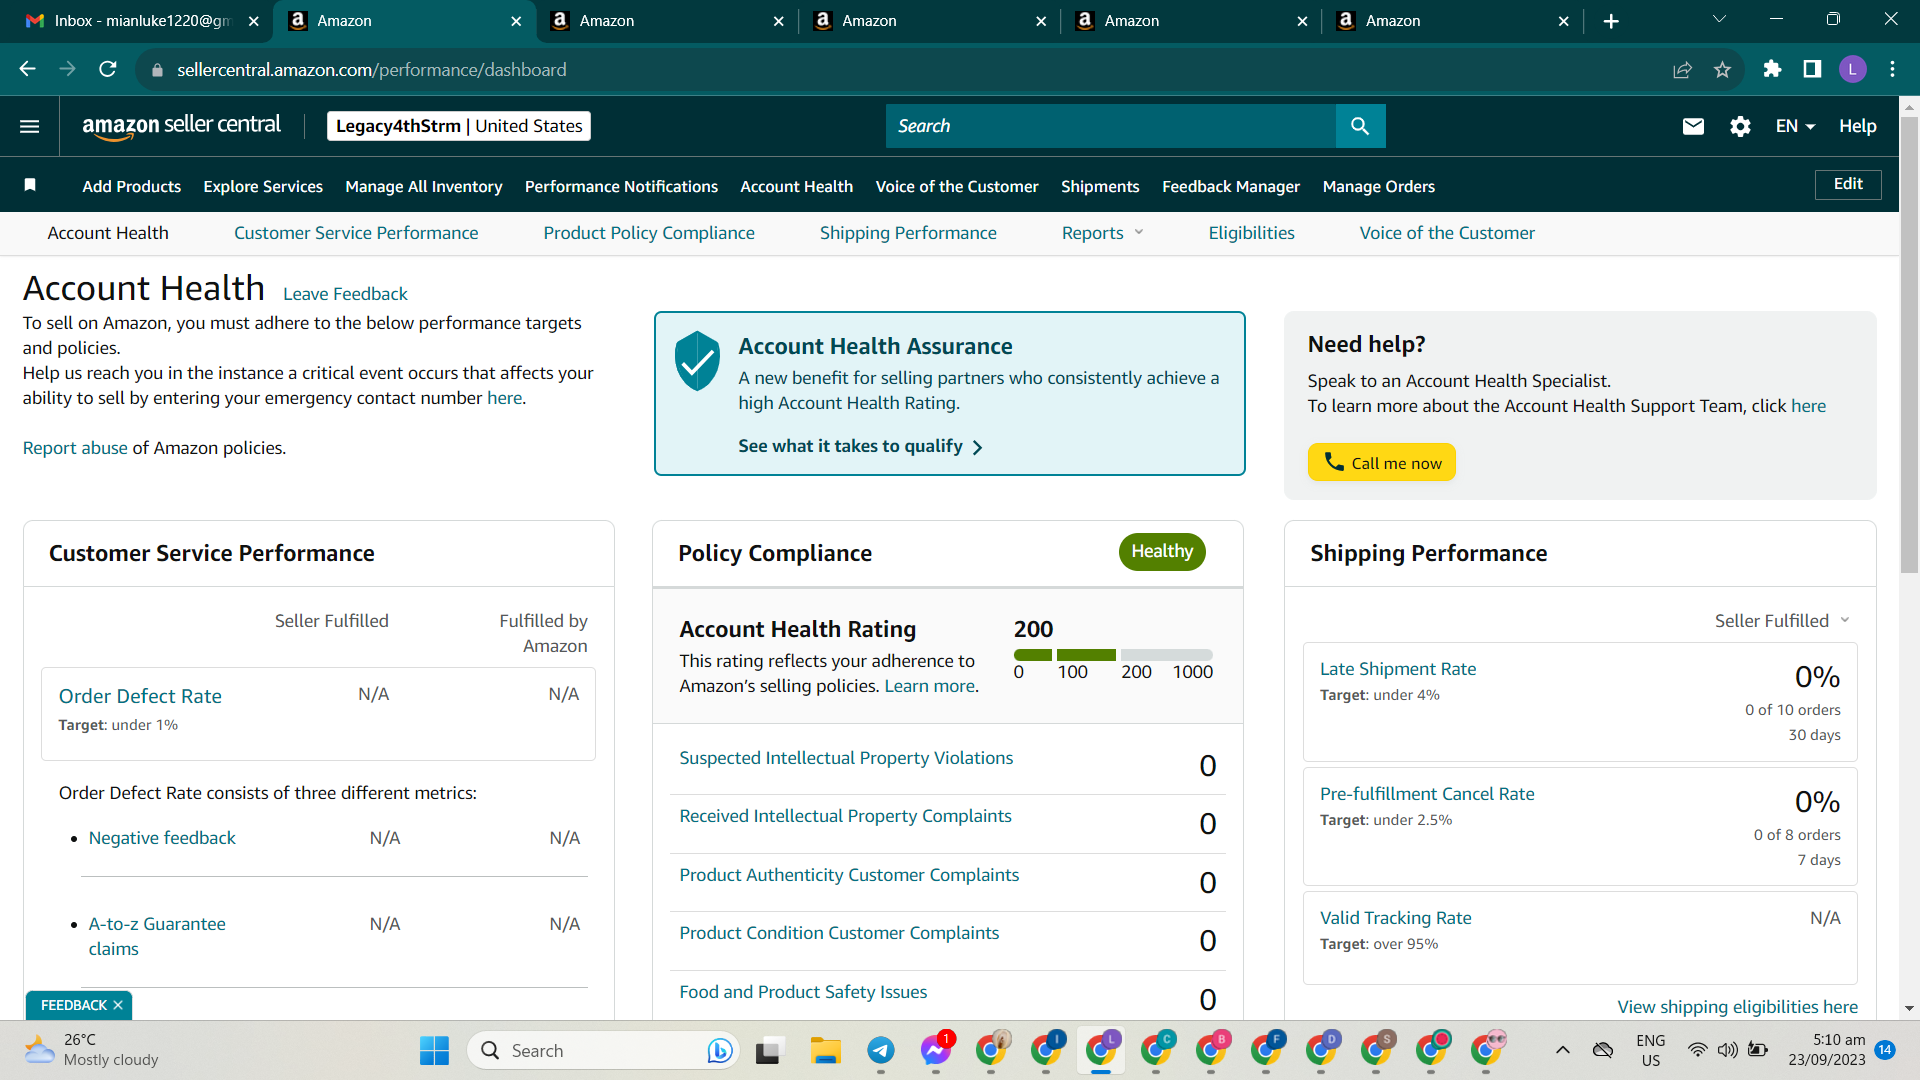Open Manage Orders menu item
The width and height of the screenshot is (1920, 1080).
pos(1379,186)
